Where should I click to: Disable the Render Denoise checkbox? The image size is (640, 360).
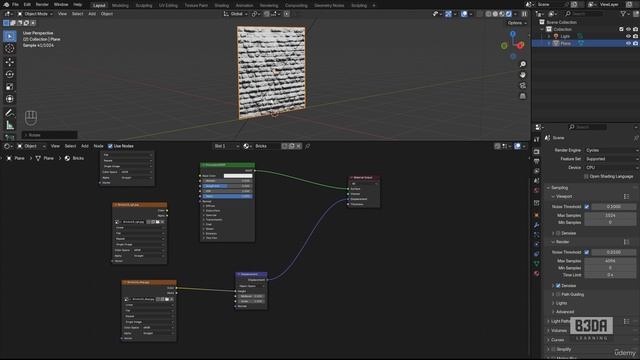pos(558,286)
